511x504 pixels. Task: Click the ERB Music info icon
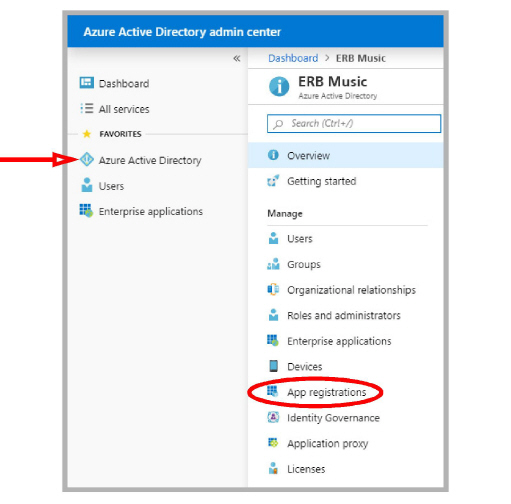tap(279, 86)
